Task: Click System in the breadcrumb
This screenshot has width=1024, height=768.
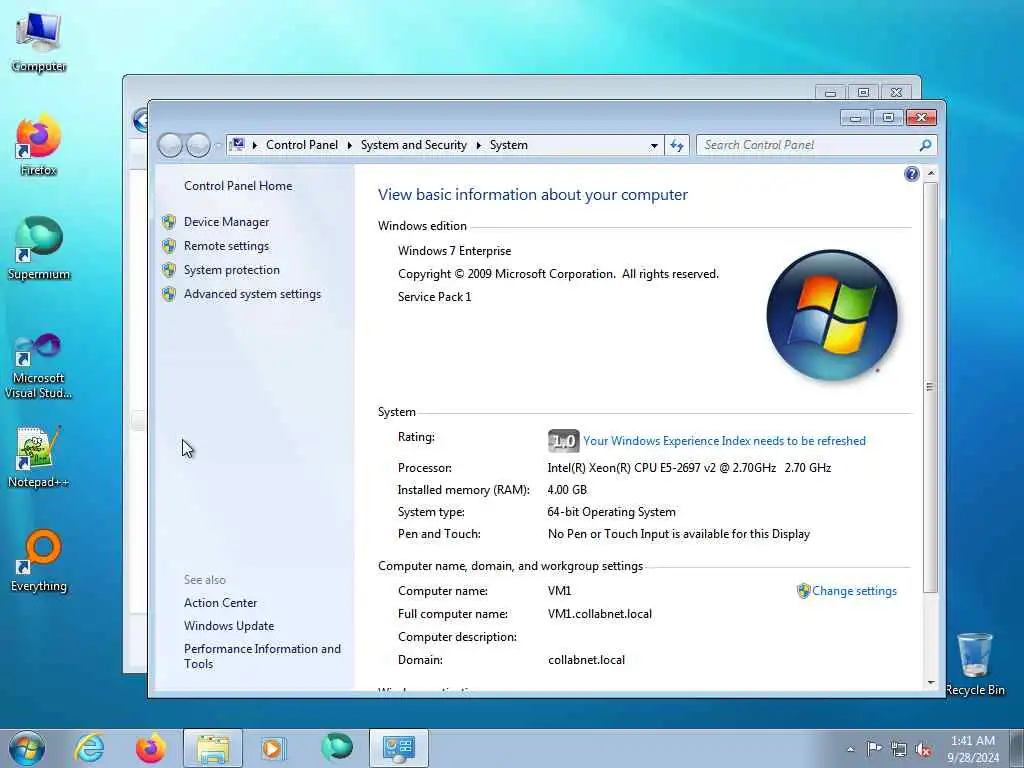Action: click(509, 145)
